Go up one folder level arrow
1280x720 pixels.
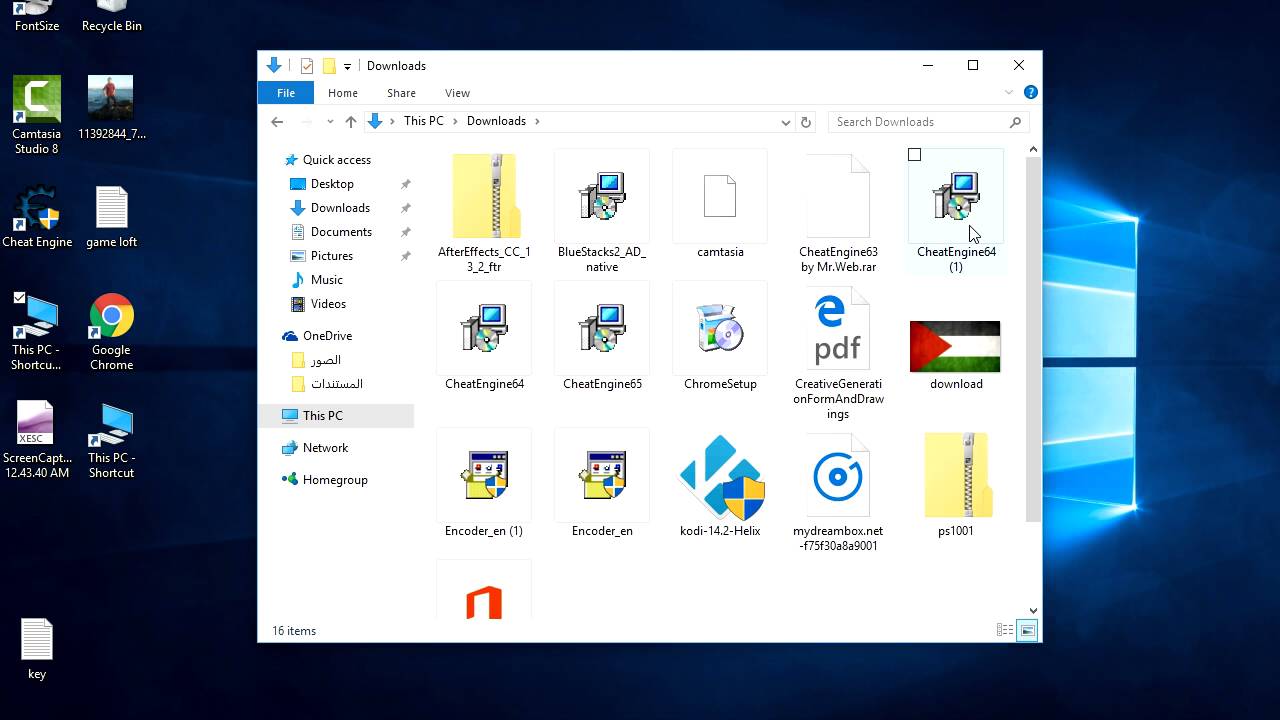[350, 122]
